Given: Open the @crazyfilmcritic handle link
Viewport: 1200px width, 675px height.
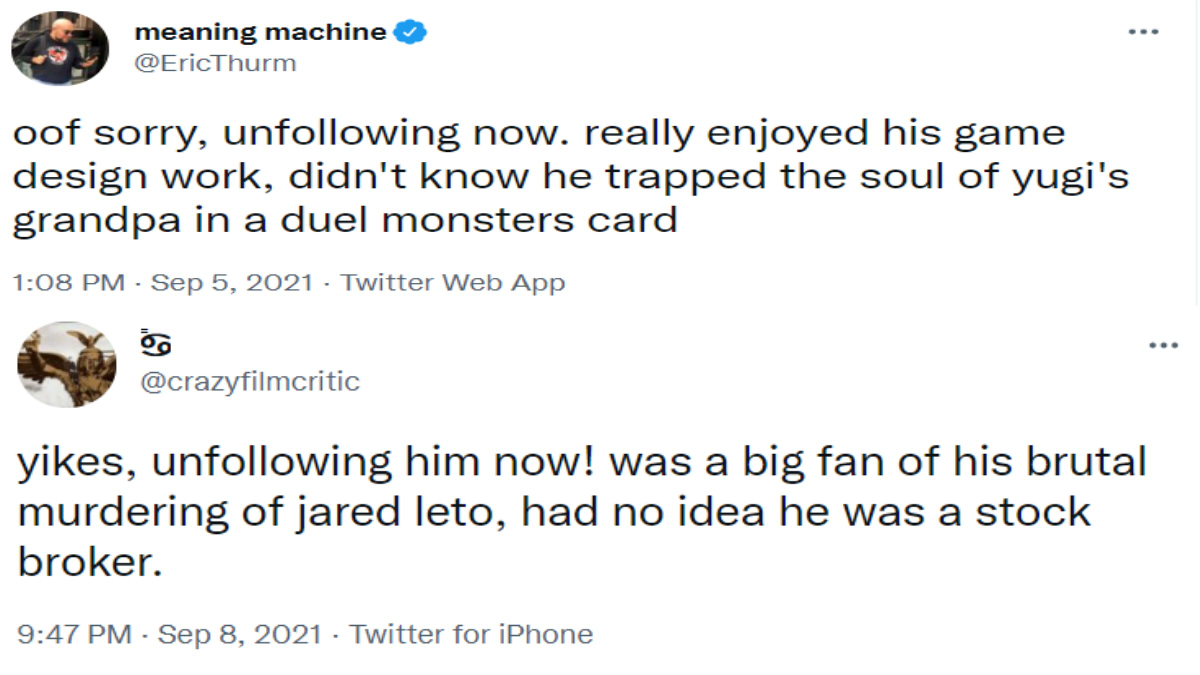Looking at the screenshot, I should click(250, 381).
